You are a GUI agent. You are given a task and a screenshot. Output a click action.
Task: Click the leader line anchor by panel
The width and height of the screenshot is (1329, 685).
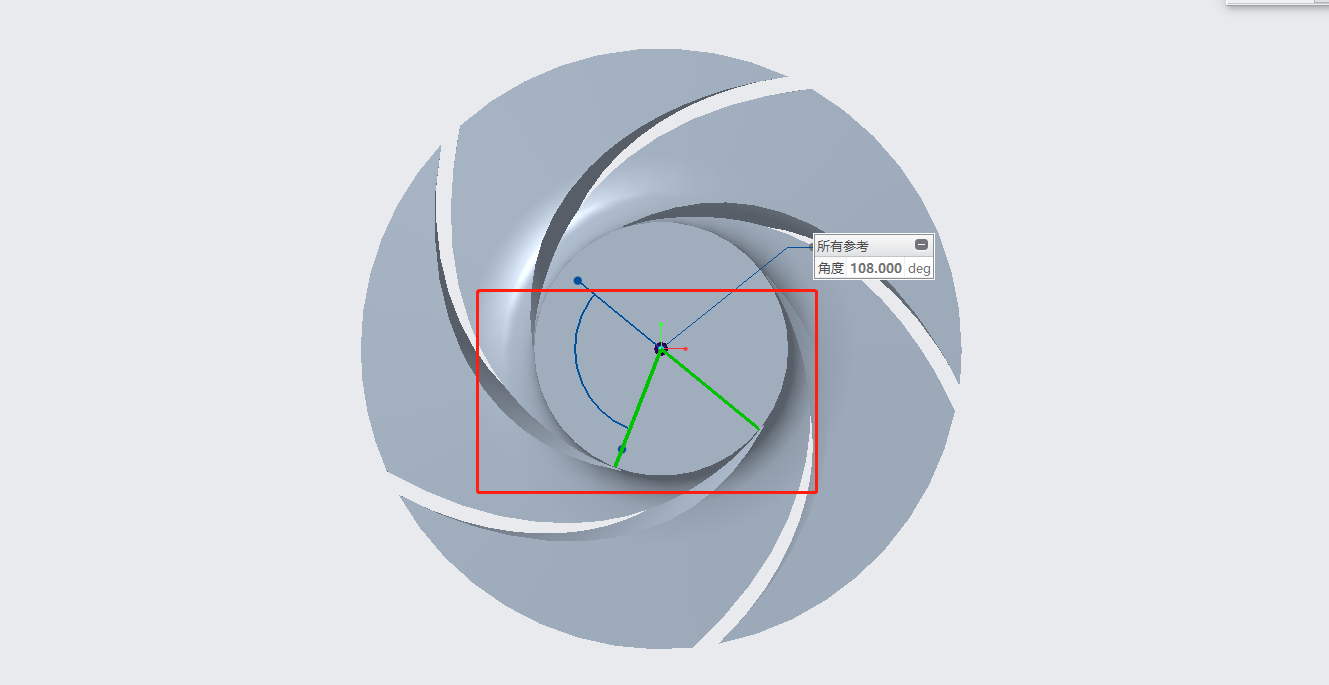pyautogui.click(x=812, y=246)
